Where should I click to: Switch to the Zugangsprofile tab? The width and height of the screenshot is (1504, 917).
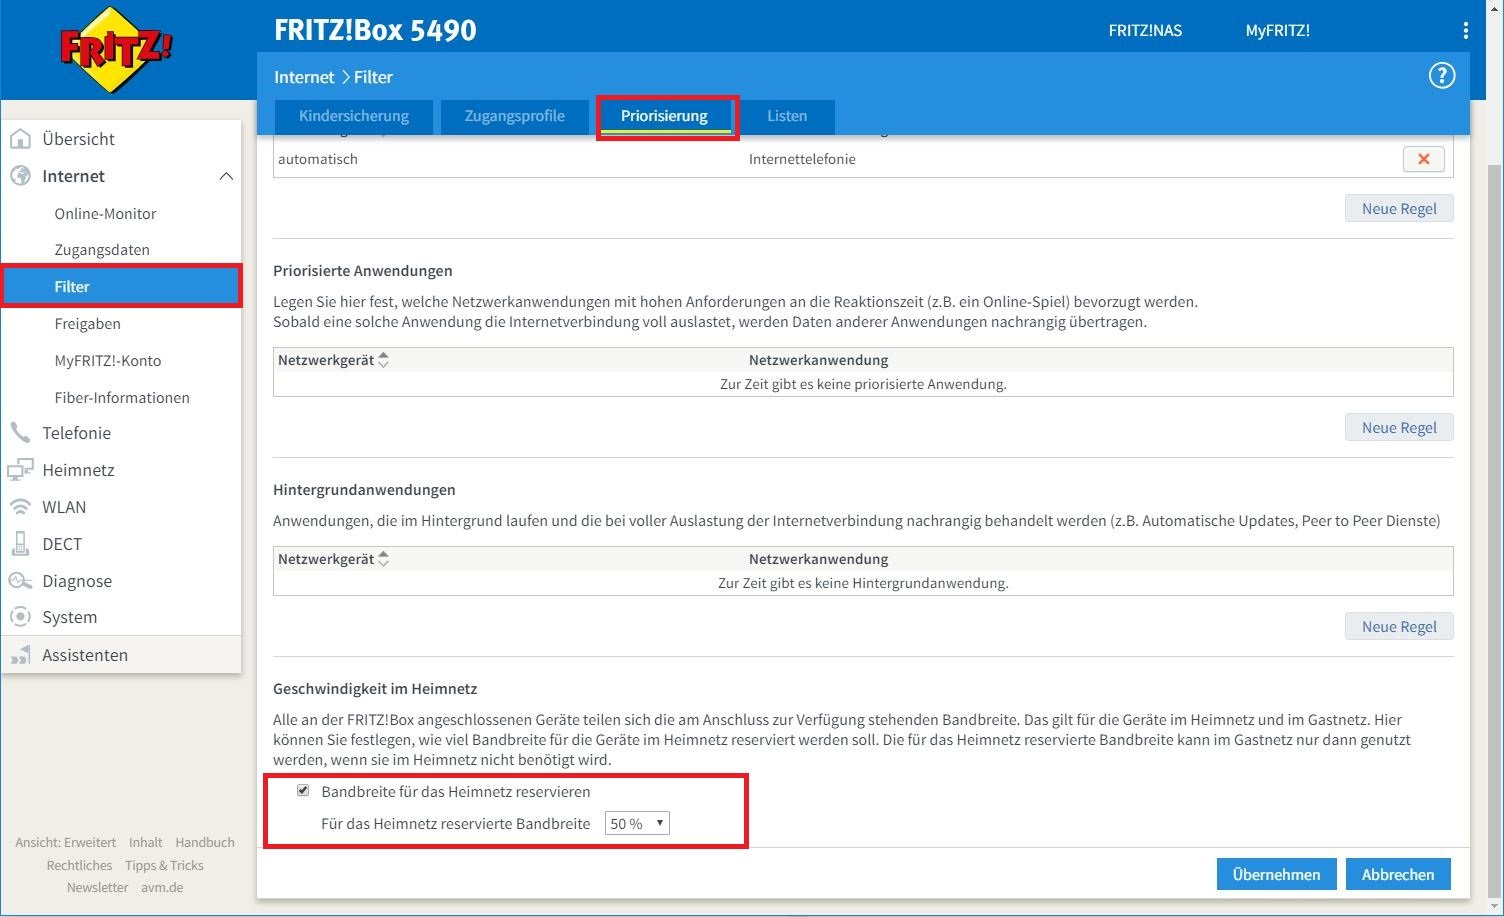pyautogui.click(x=514, y=116)
